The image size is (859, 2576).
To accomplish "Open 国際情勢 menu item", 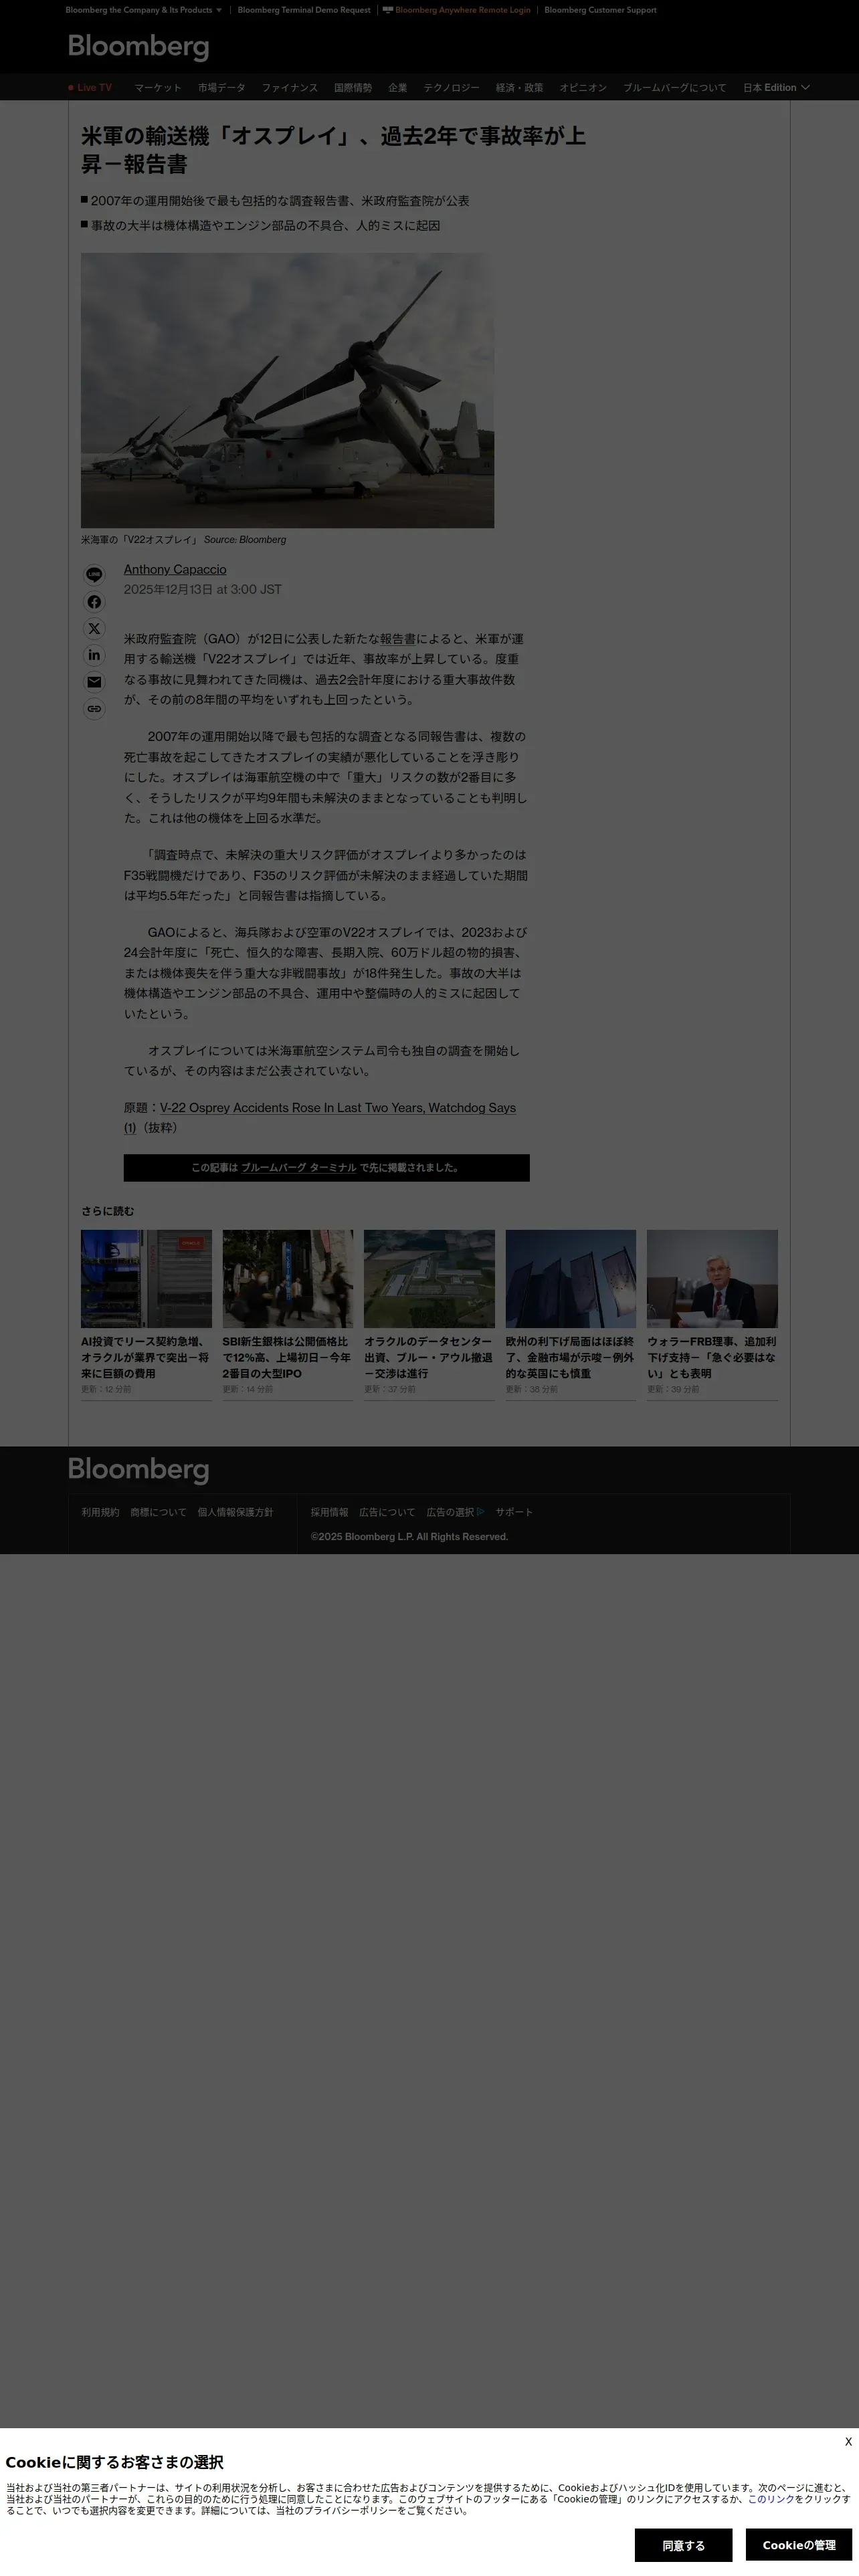I will (353, 88).
